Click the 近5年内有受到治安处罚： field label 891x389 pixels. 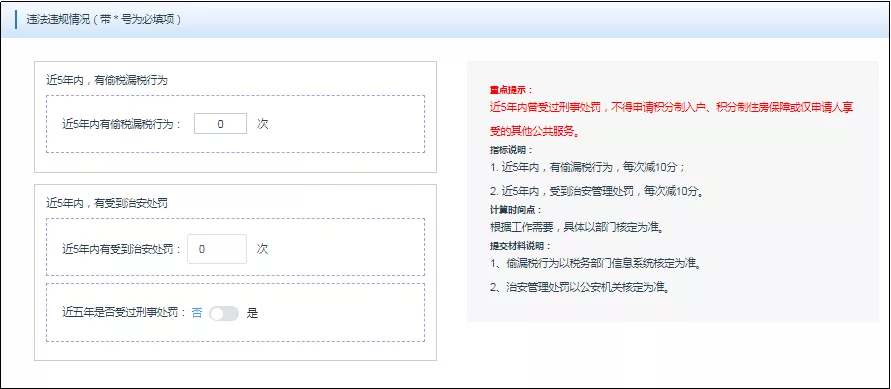point(122,249)
